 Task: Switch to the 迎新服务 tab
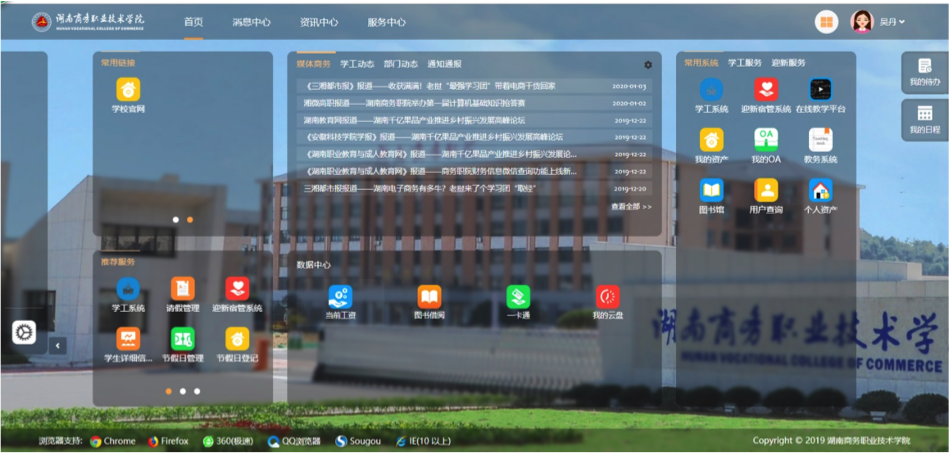(x=789, y=63)
